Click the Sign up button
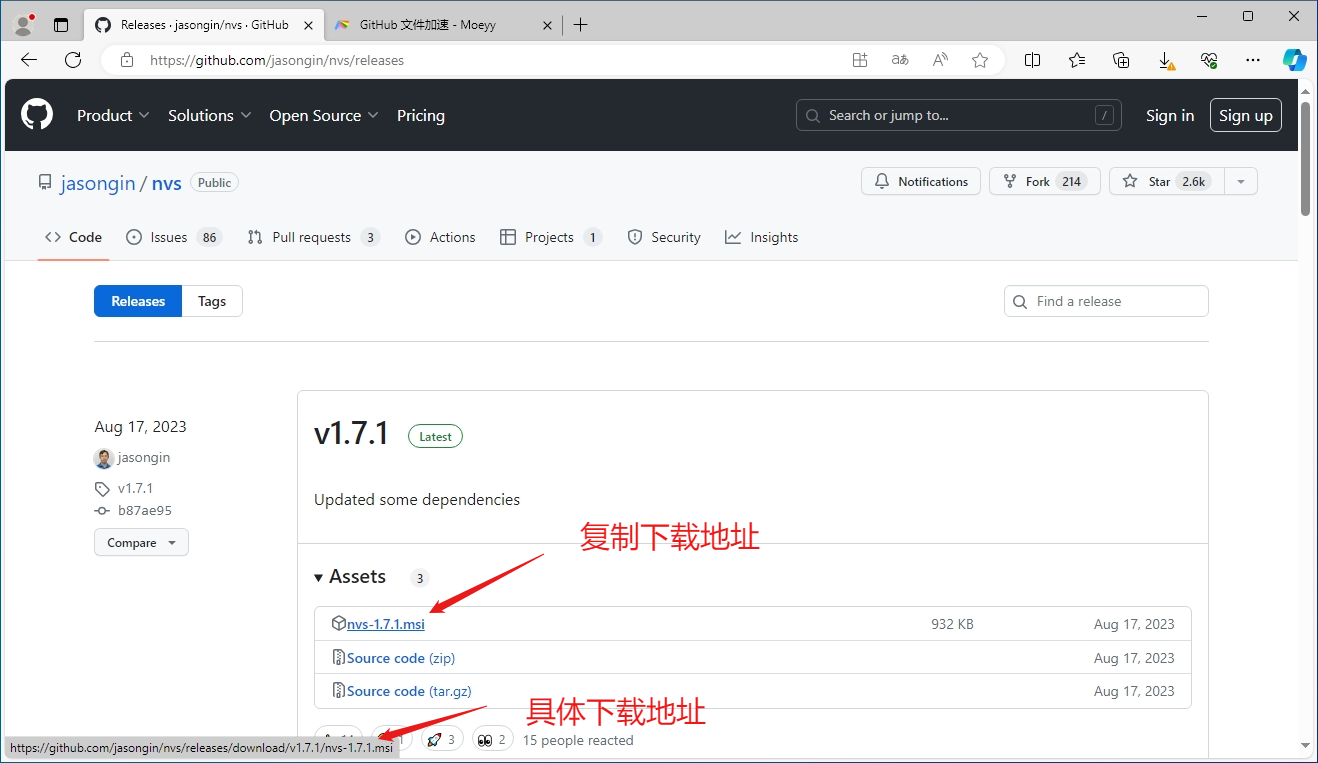 click(x=1246, y=116)
